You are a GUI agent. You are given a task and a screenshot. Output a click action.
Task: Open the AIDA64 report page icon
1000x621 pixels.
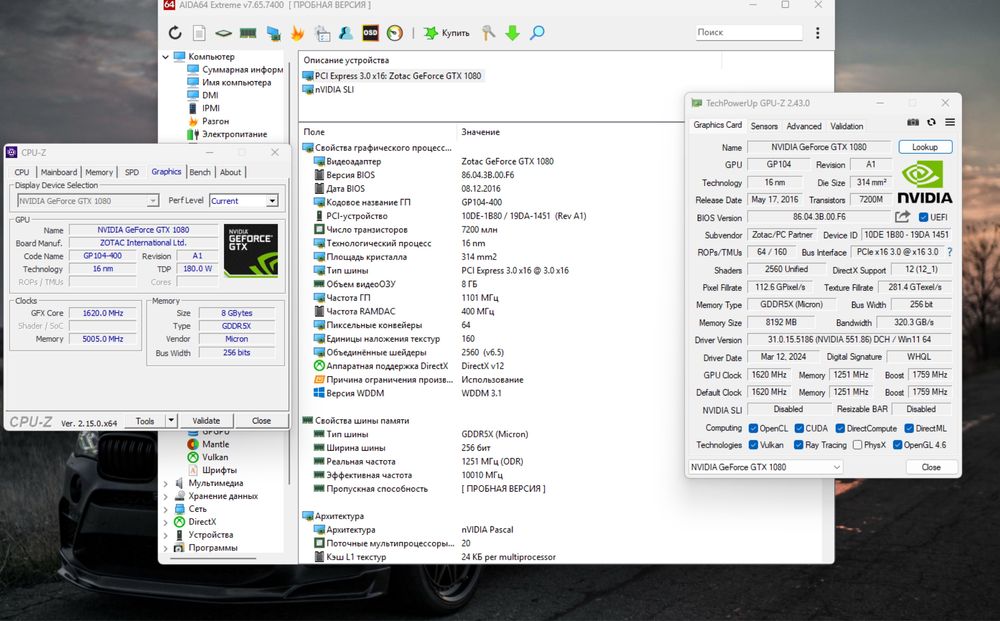pyautogui.click(x=199, y=33)
